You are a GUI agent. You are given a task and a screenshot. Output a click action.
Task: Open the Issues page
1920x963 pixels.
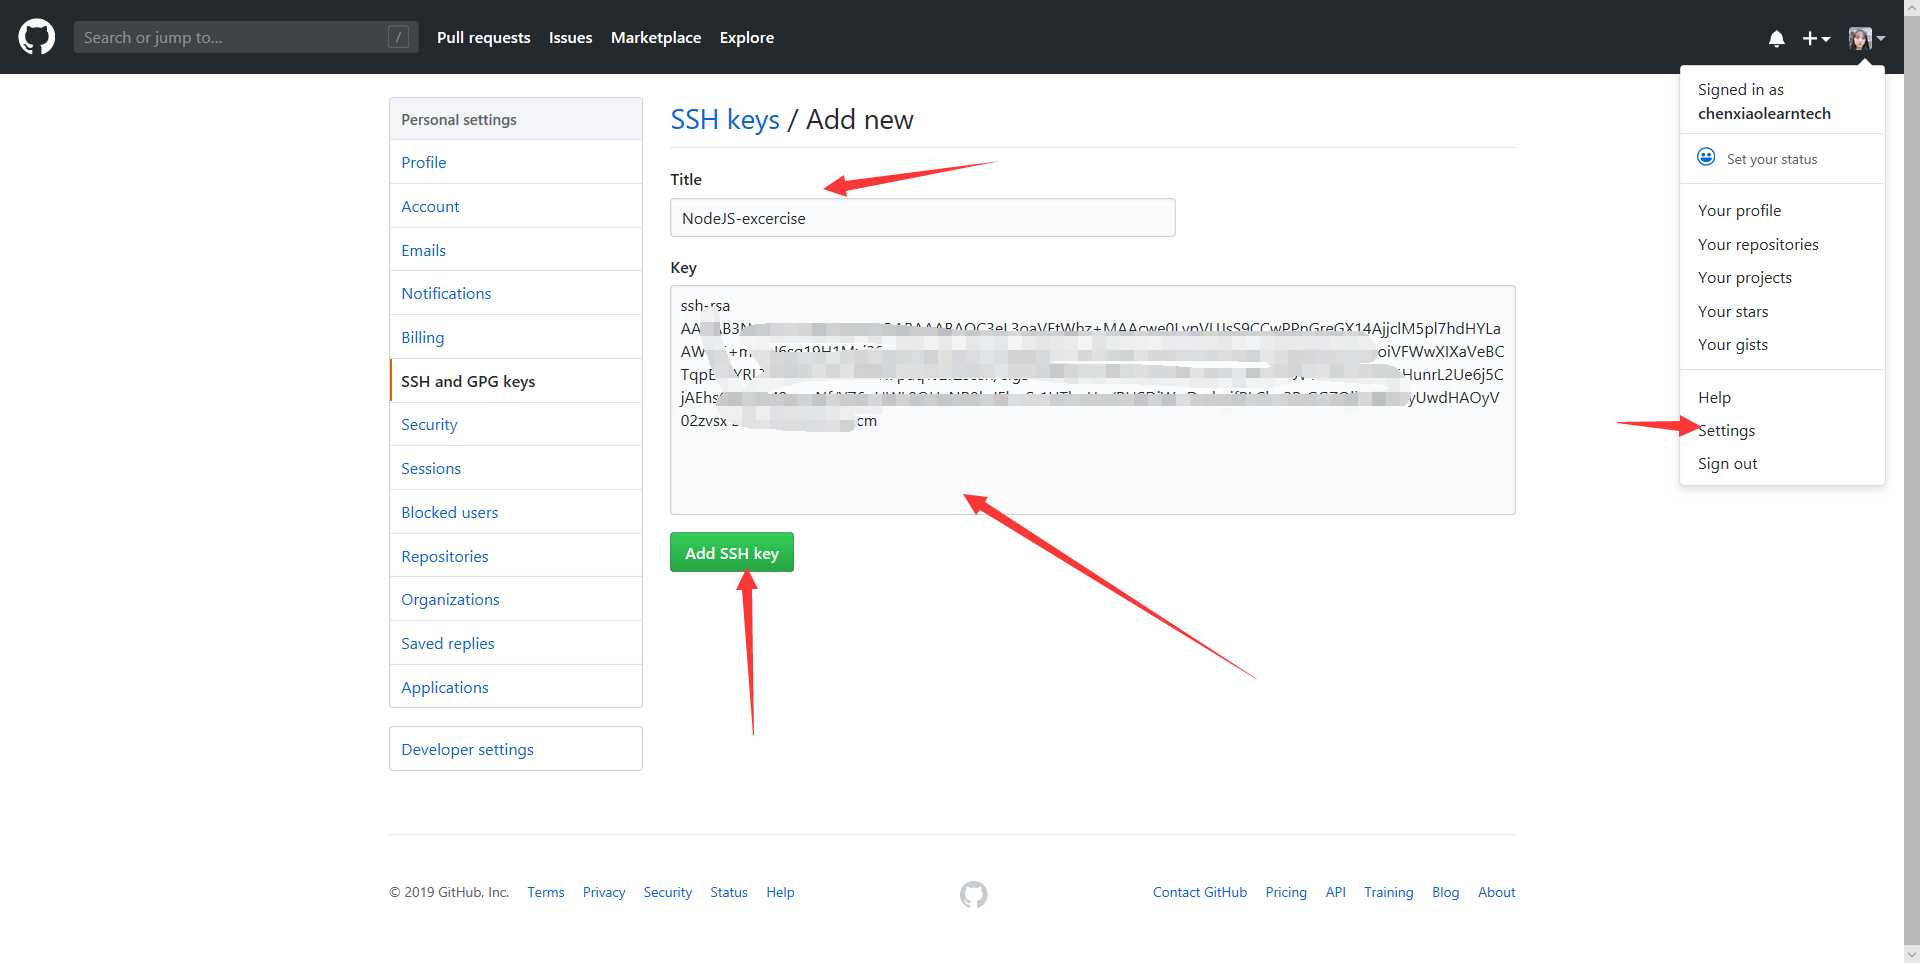[x=570, y=37]
